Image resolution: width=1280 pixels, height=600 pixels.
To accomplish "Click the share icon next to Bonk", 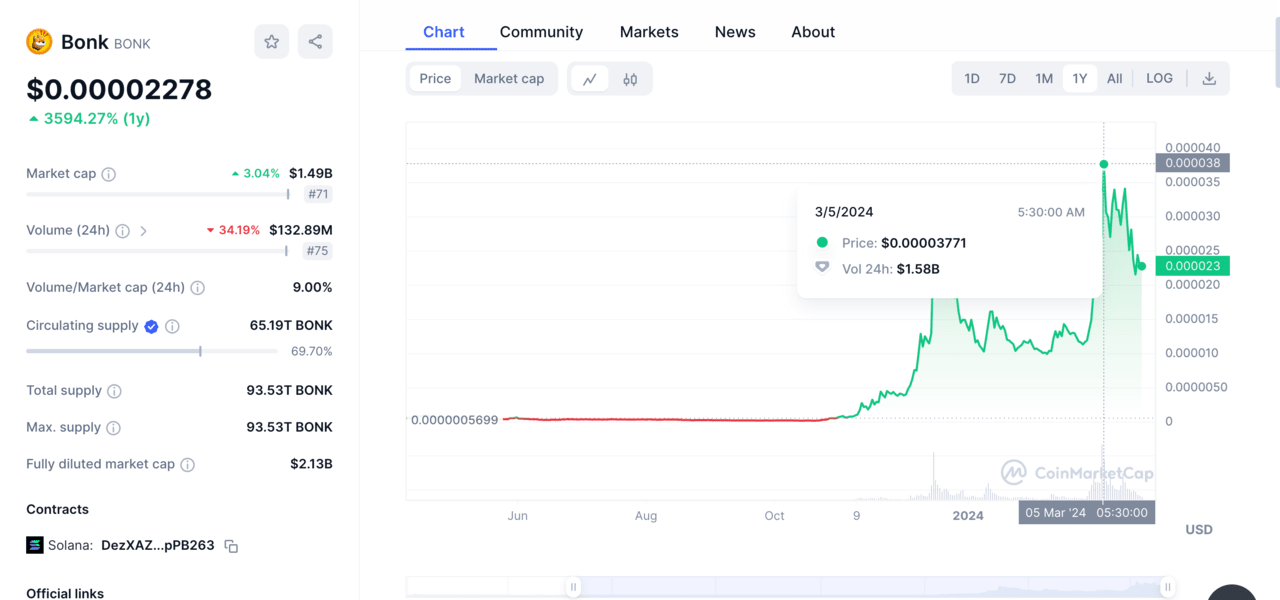I will 315,42.
